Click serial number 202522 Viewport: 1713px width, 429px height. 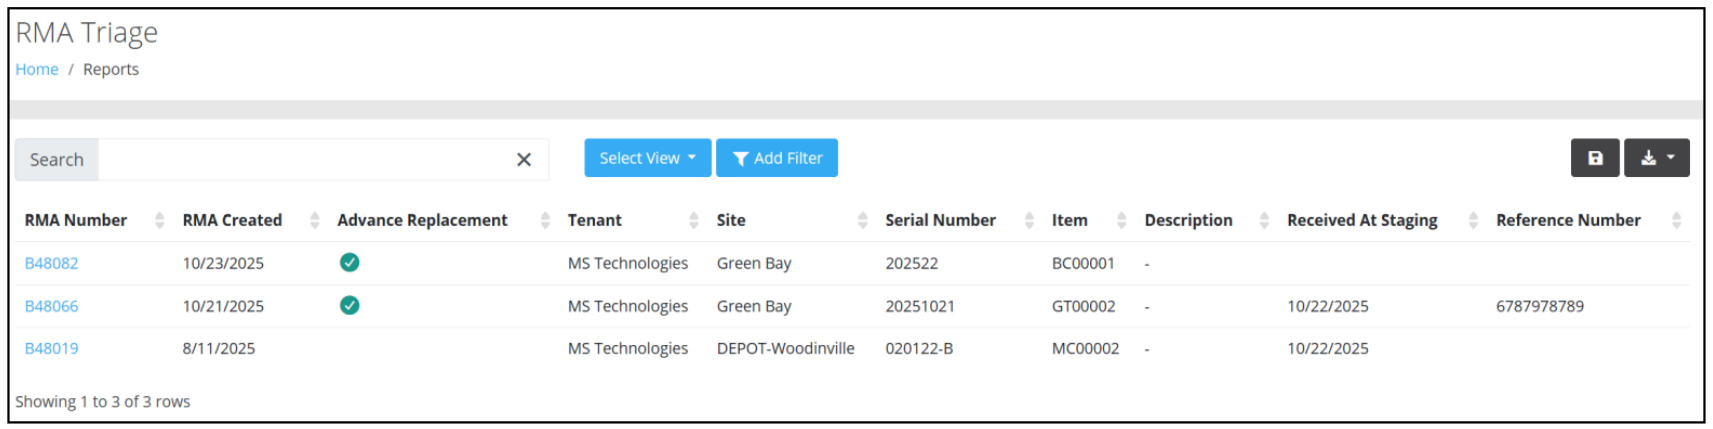911,263
